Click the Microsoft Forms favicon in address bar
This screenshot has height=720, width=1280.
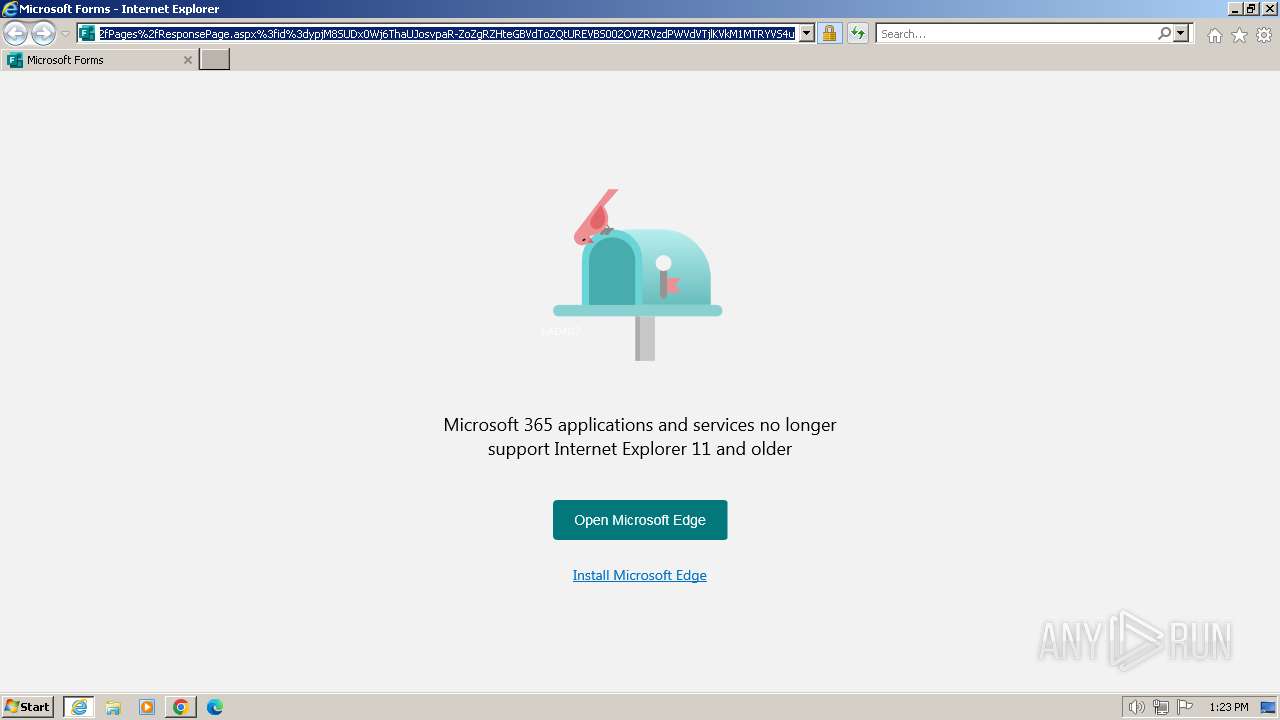(x=87, y=34)
